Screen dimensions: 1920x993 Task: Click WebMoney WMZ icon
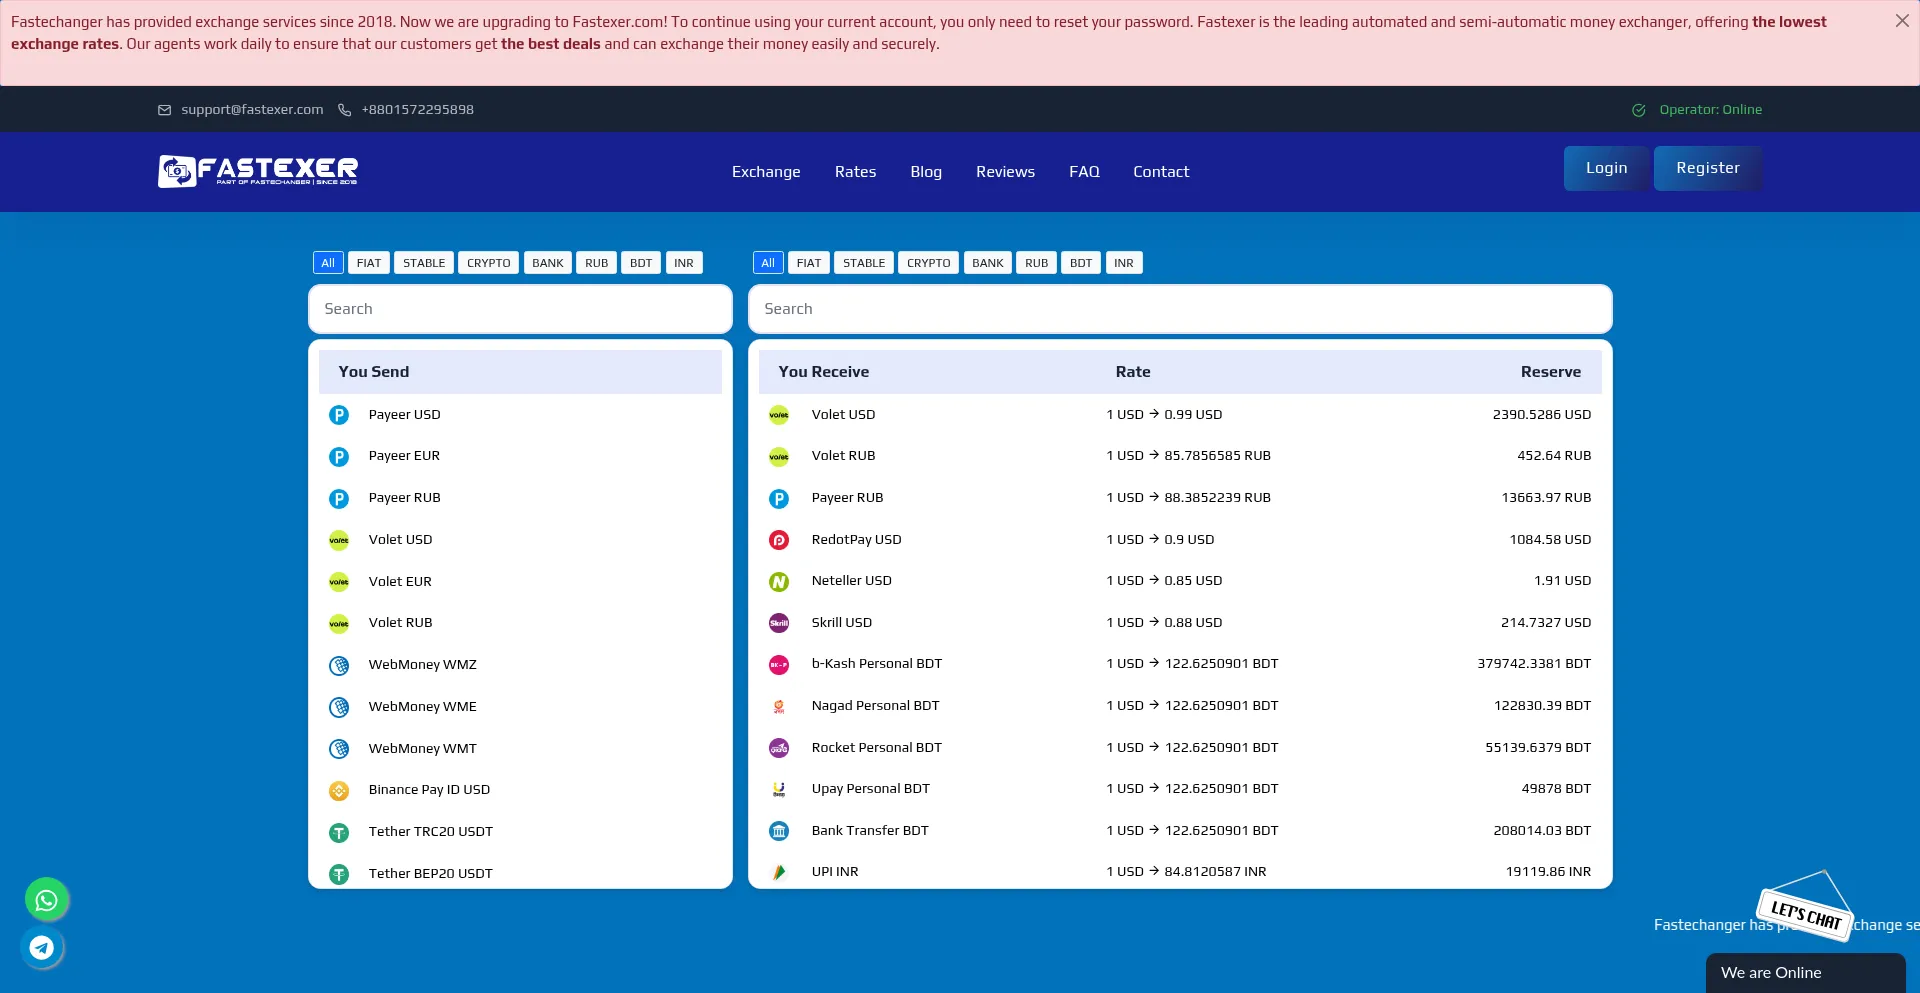tap(339, 665)
